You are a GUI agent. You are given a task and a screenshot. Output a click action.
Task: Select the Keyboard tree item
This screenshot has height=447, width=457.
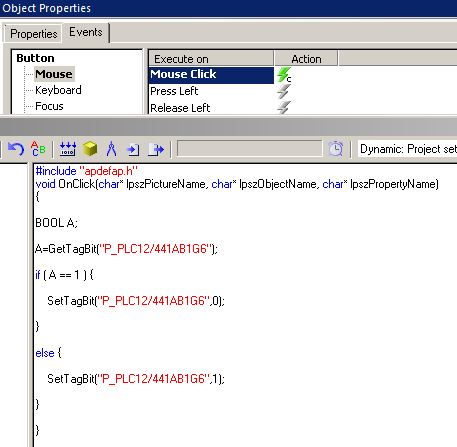coord(58,90)
